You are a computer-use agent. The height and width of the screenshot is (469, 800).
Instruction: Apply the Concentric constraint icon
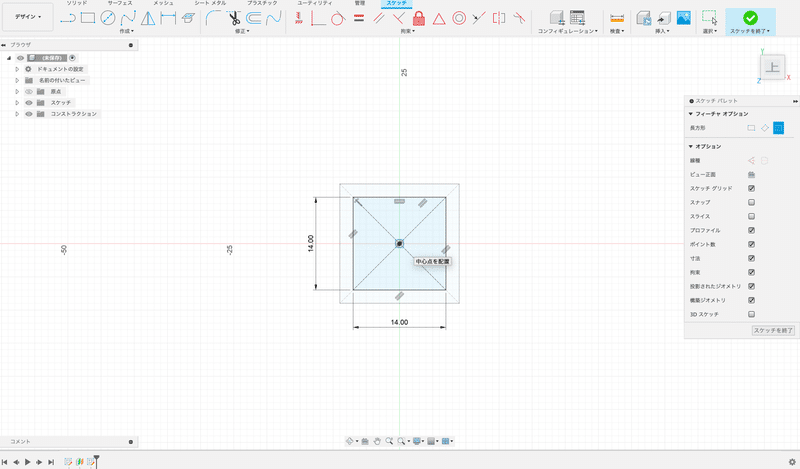(459, 19)
